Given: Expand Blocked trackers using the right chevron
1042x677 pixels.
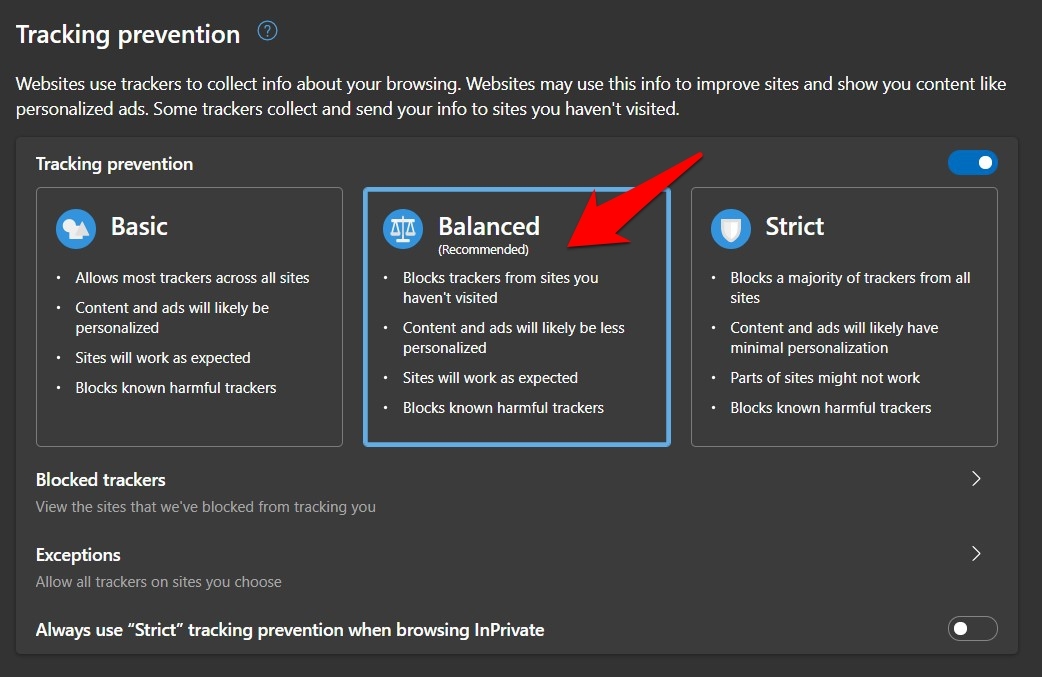Looking at the screenshot, I should pyautogui.click(x=976, y=479).
